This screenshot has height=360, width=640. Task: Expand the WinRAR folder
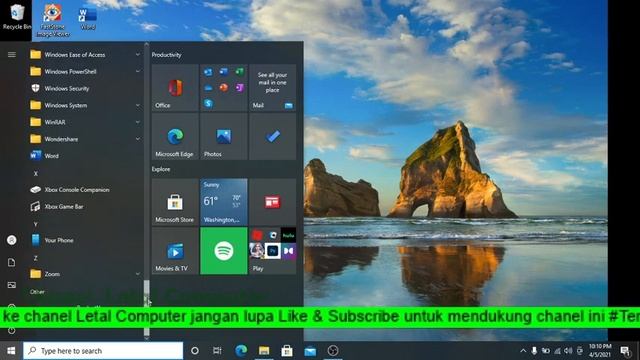tap(86, 122)
